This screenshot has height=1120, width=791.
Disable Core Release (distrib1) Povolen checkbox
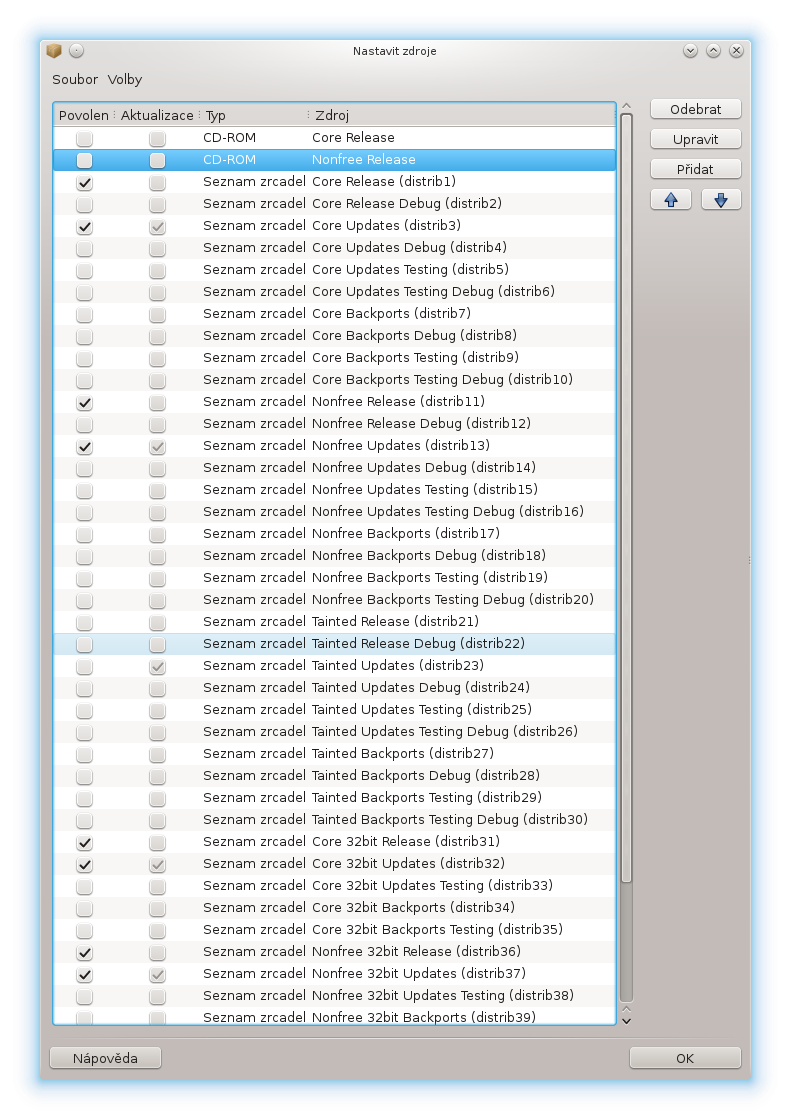click(x=84, y=183)
